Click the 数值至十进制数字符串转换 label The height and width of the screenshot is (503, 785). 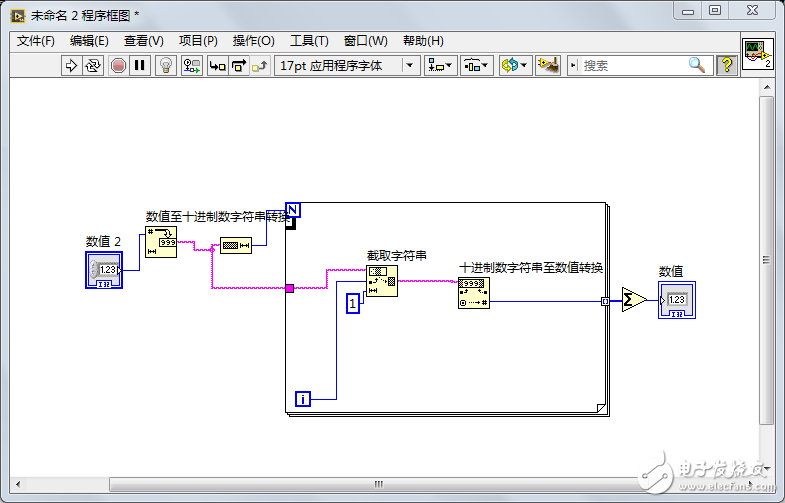(x=218, y=217)
